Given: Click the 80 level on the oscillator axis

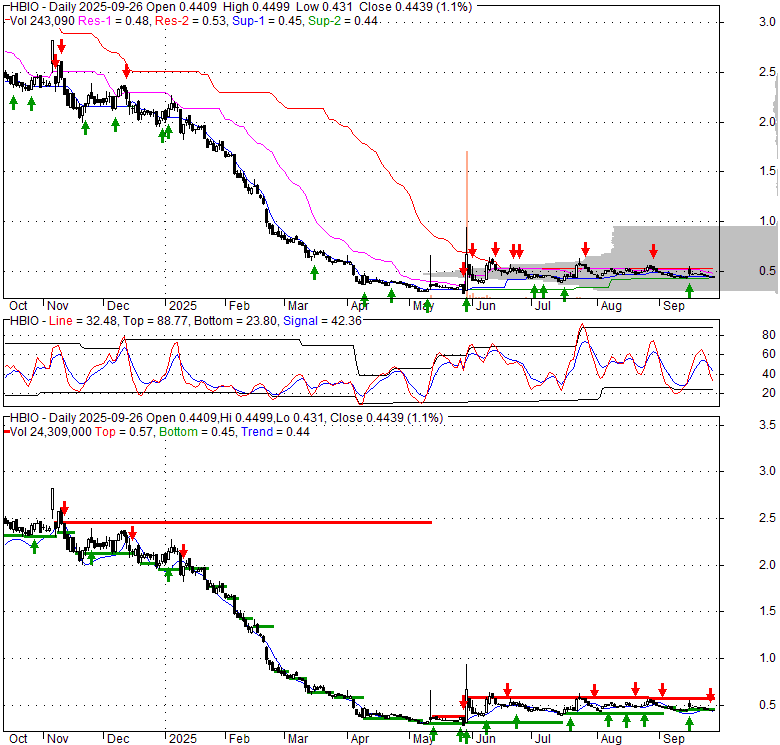Looking at the screenshot, I should [x=769, y=335].
